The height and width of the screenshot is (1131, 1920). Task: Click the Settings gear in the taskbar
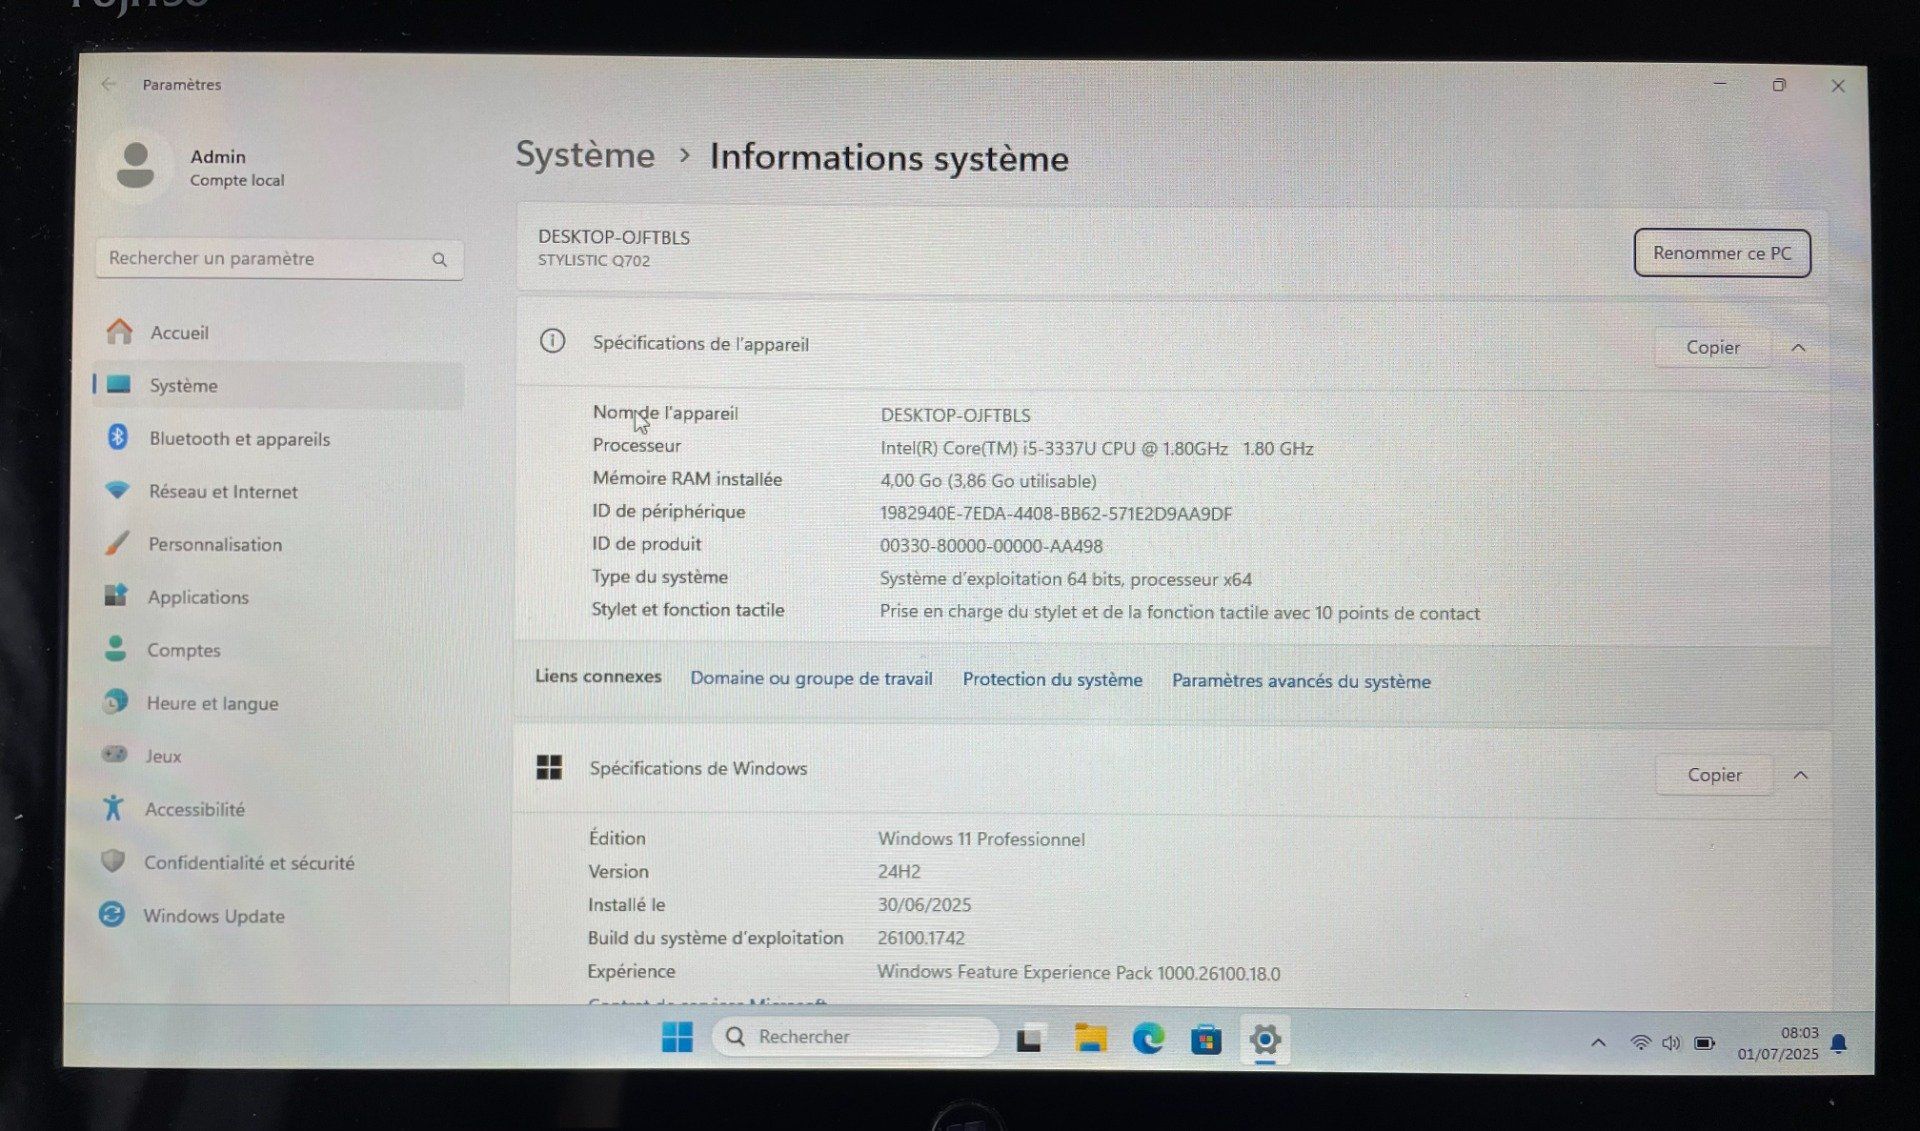click(x=1265, y=1040)
